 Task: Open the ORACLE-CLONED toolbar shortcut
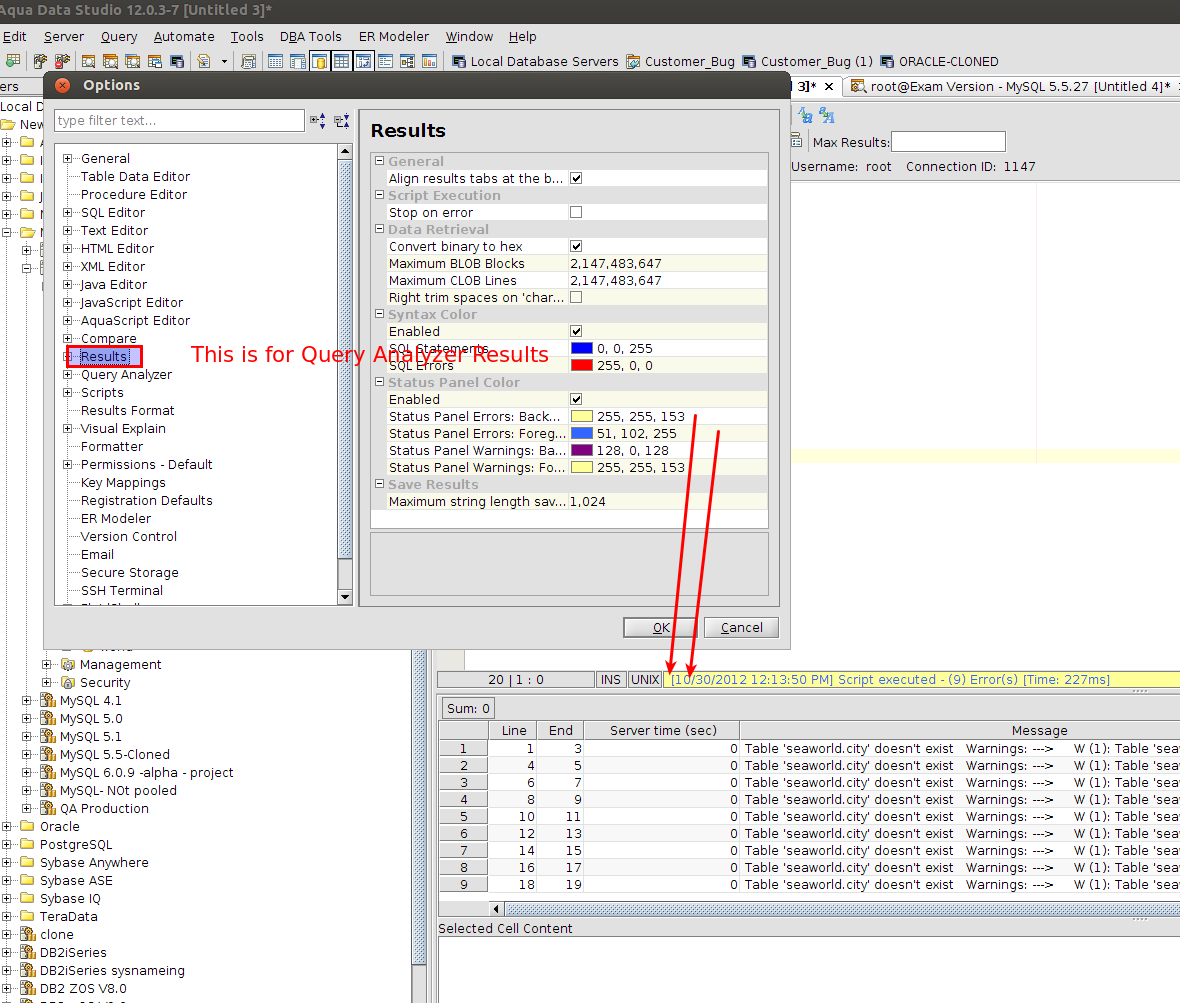click(x=939, y=62)
